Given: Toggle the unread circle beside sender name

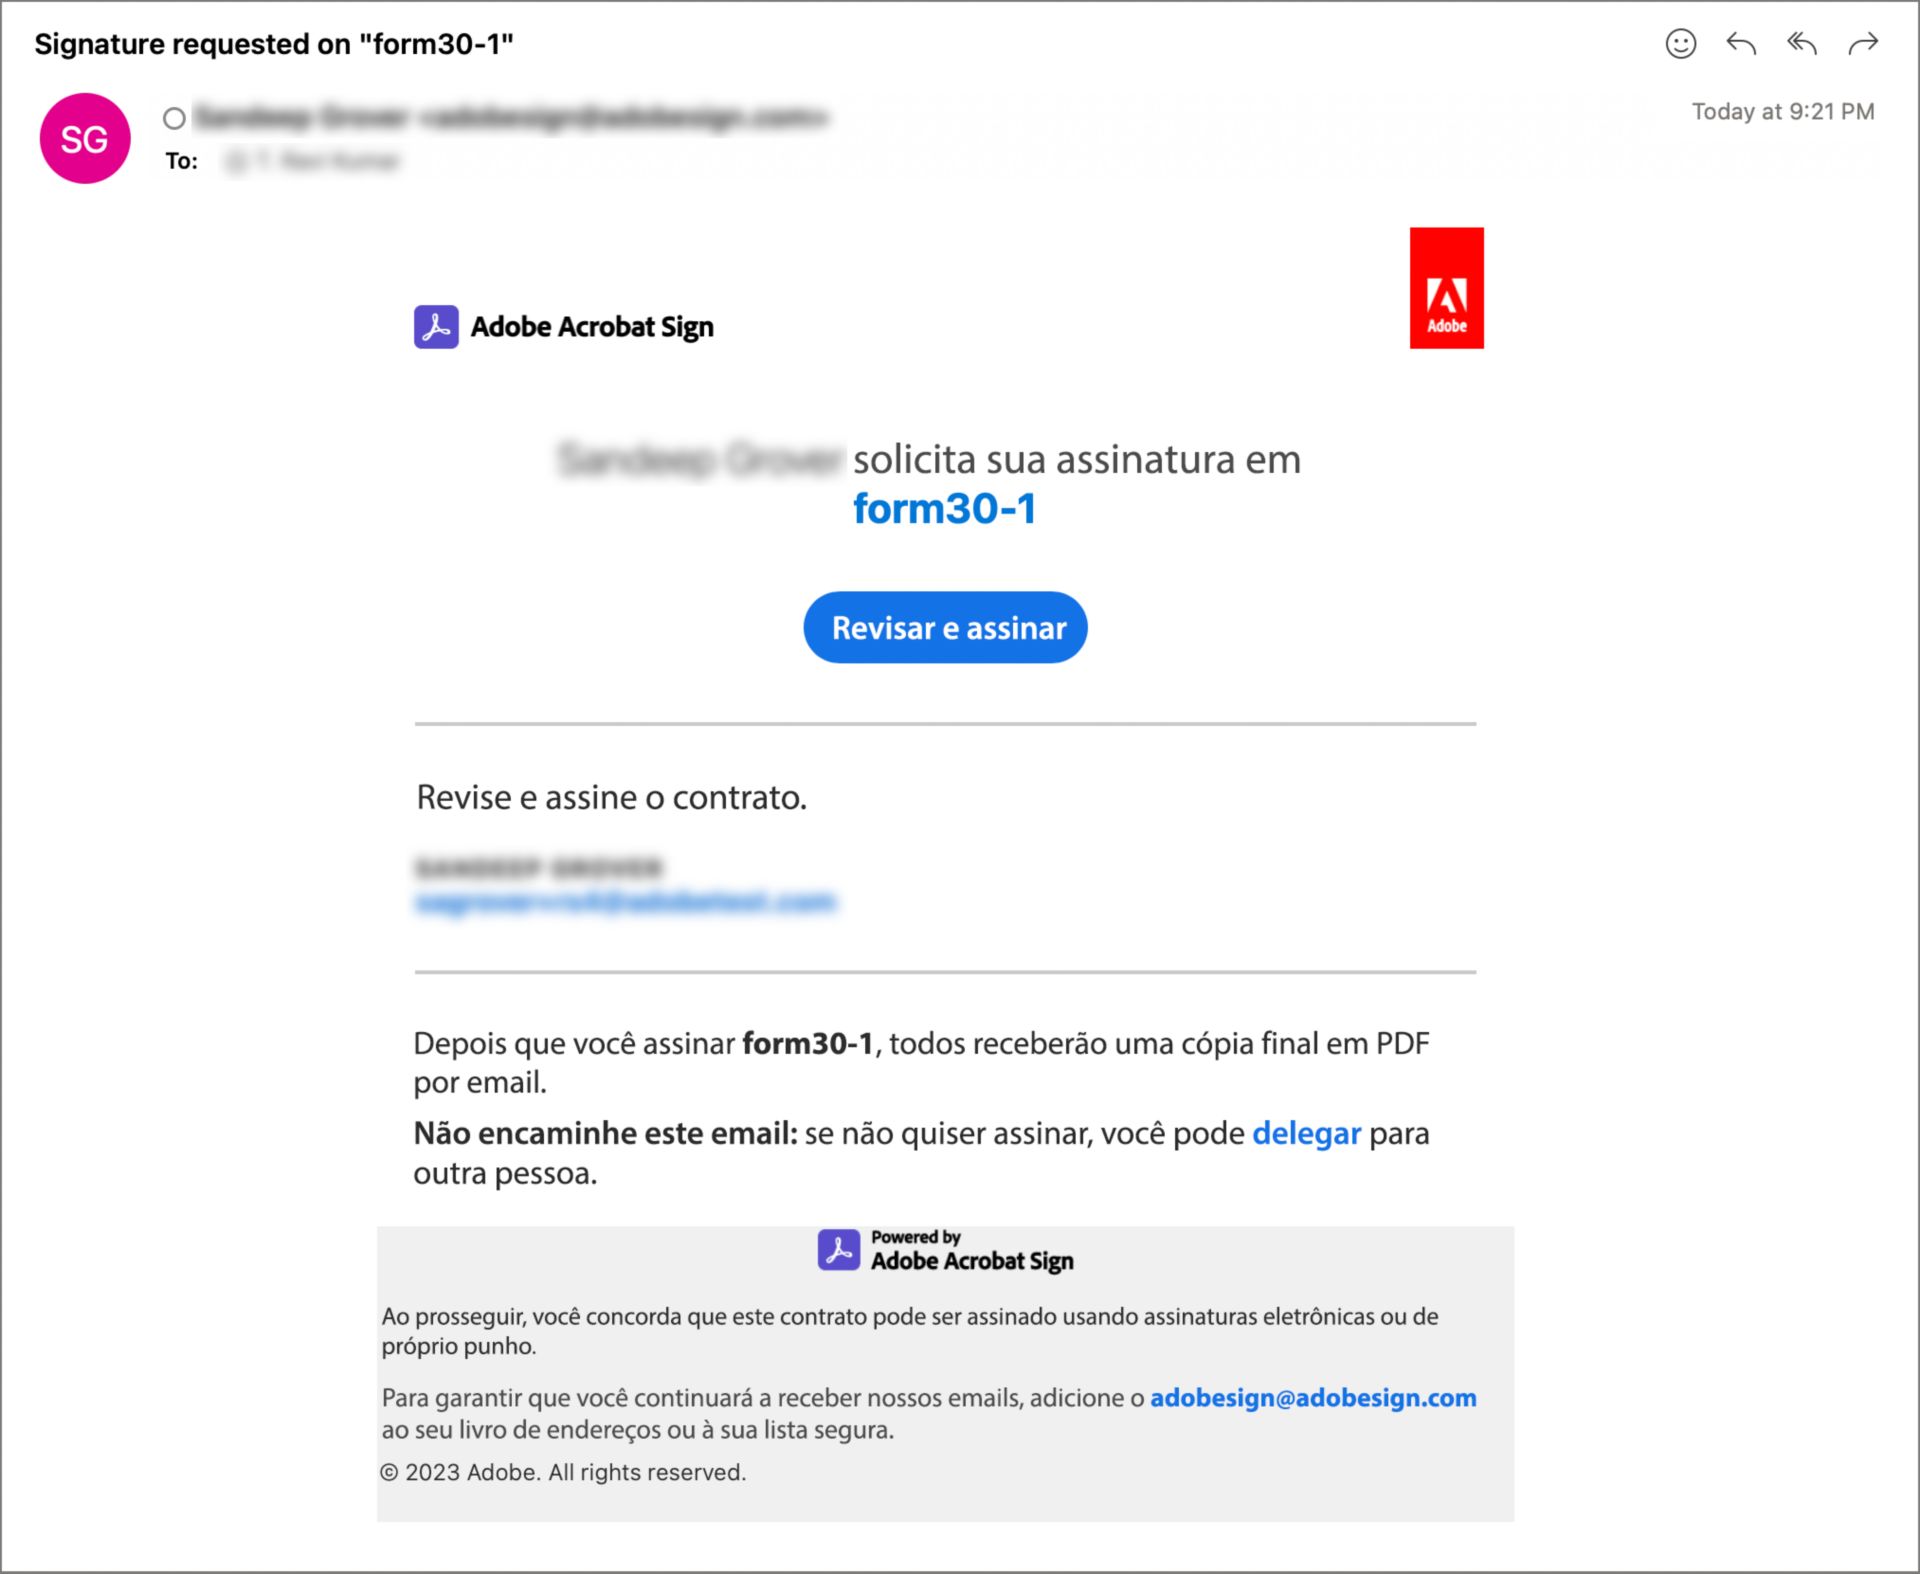Looking at the screenshot, I should coord(174,118).
